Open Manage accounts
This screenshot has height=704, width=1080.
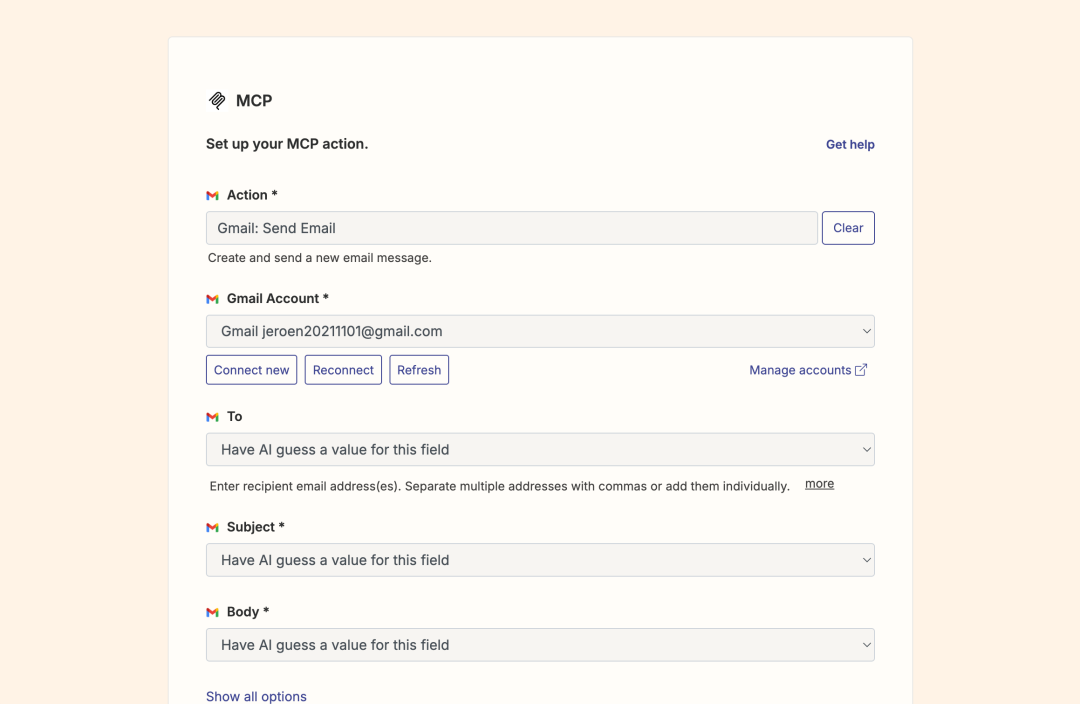[800, 369]
